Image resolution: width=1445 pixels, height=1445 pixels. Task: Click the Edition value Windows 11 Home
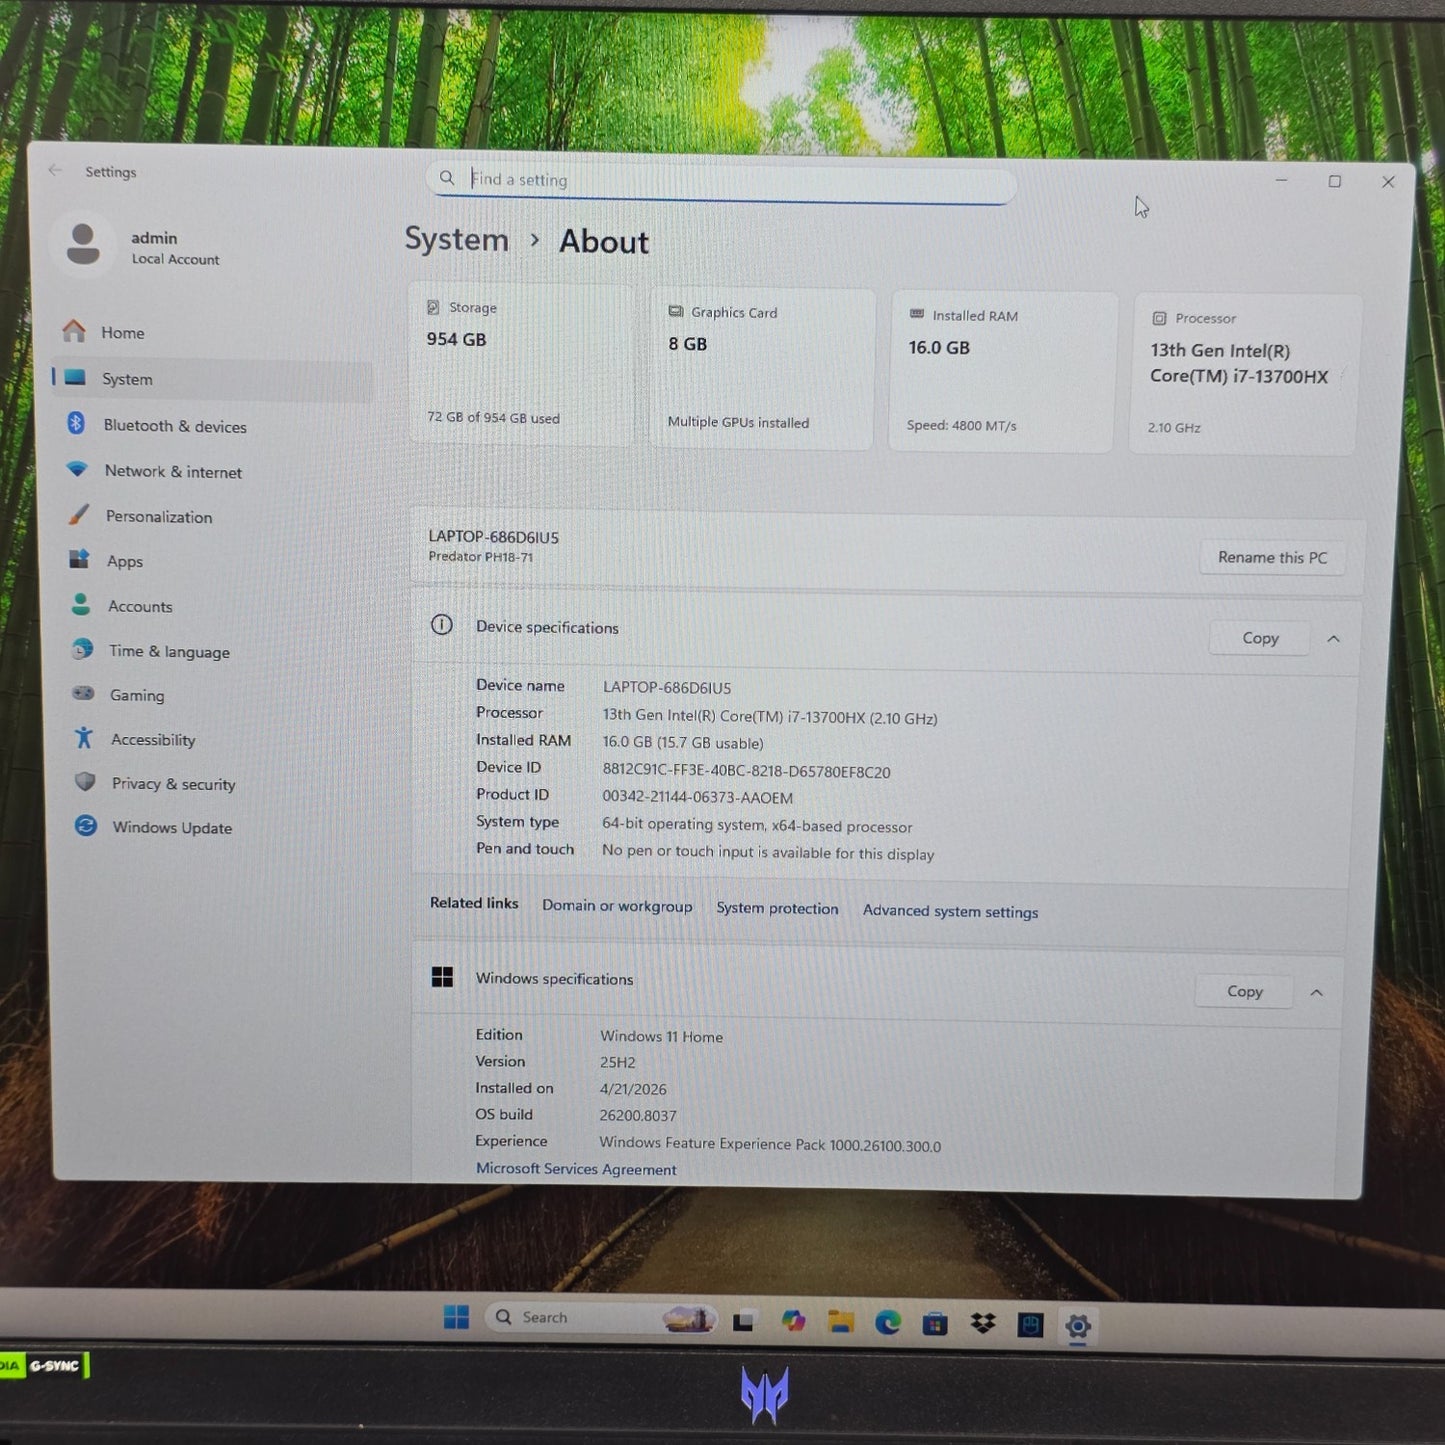pos(661,1036)
